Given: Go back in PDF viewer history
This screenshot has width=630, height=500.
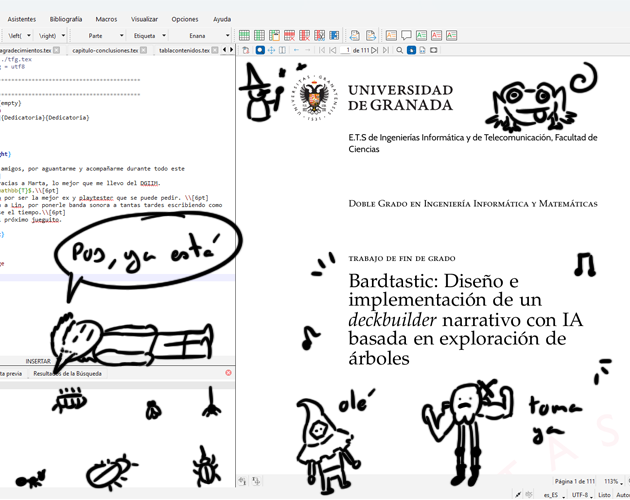Looking at the screenshot, I should [x=297, y=50].
